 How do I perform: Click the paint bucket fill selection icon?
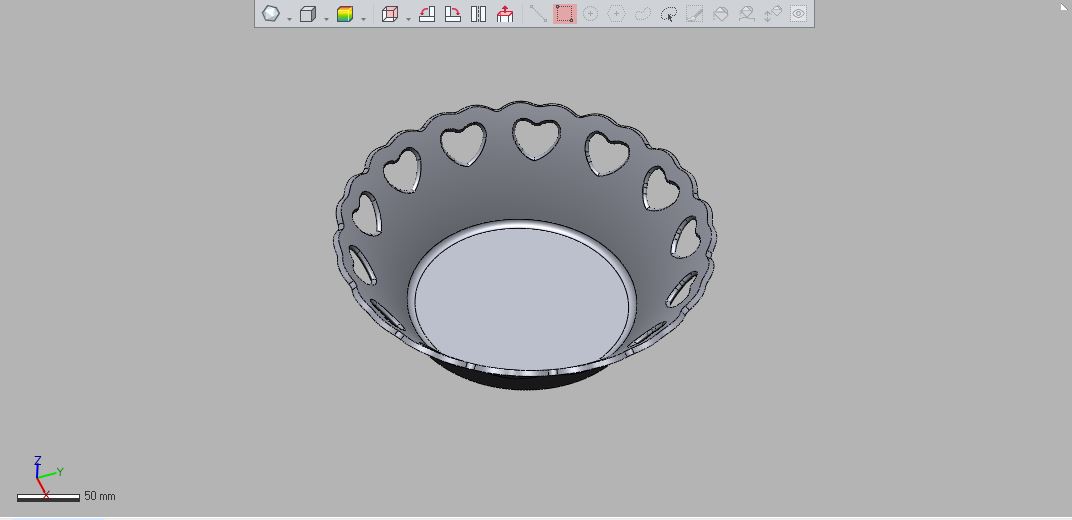click(721, 14)
